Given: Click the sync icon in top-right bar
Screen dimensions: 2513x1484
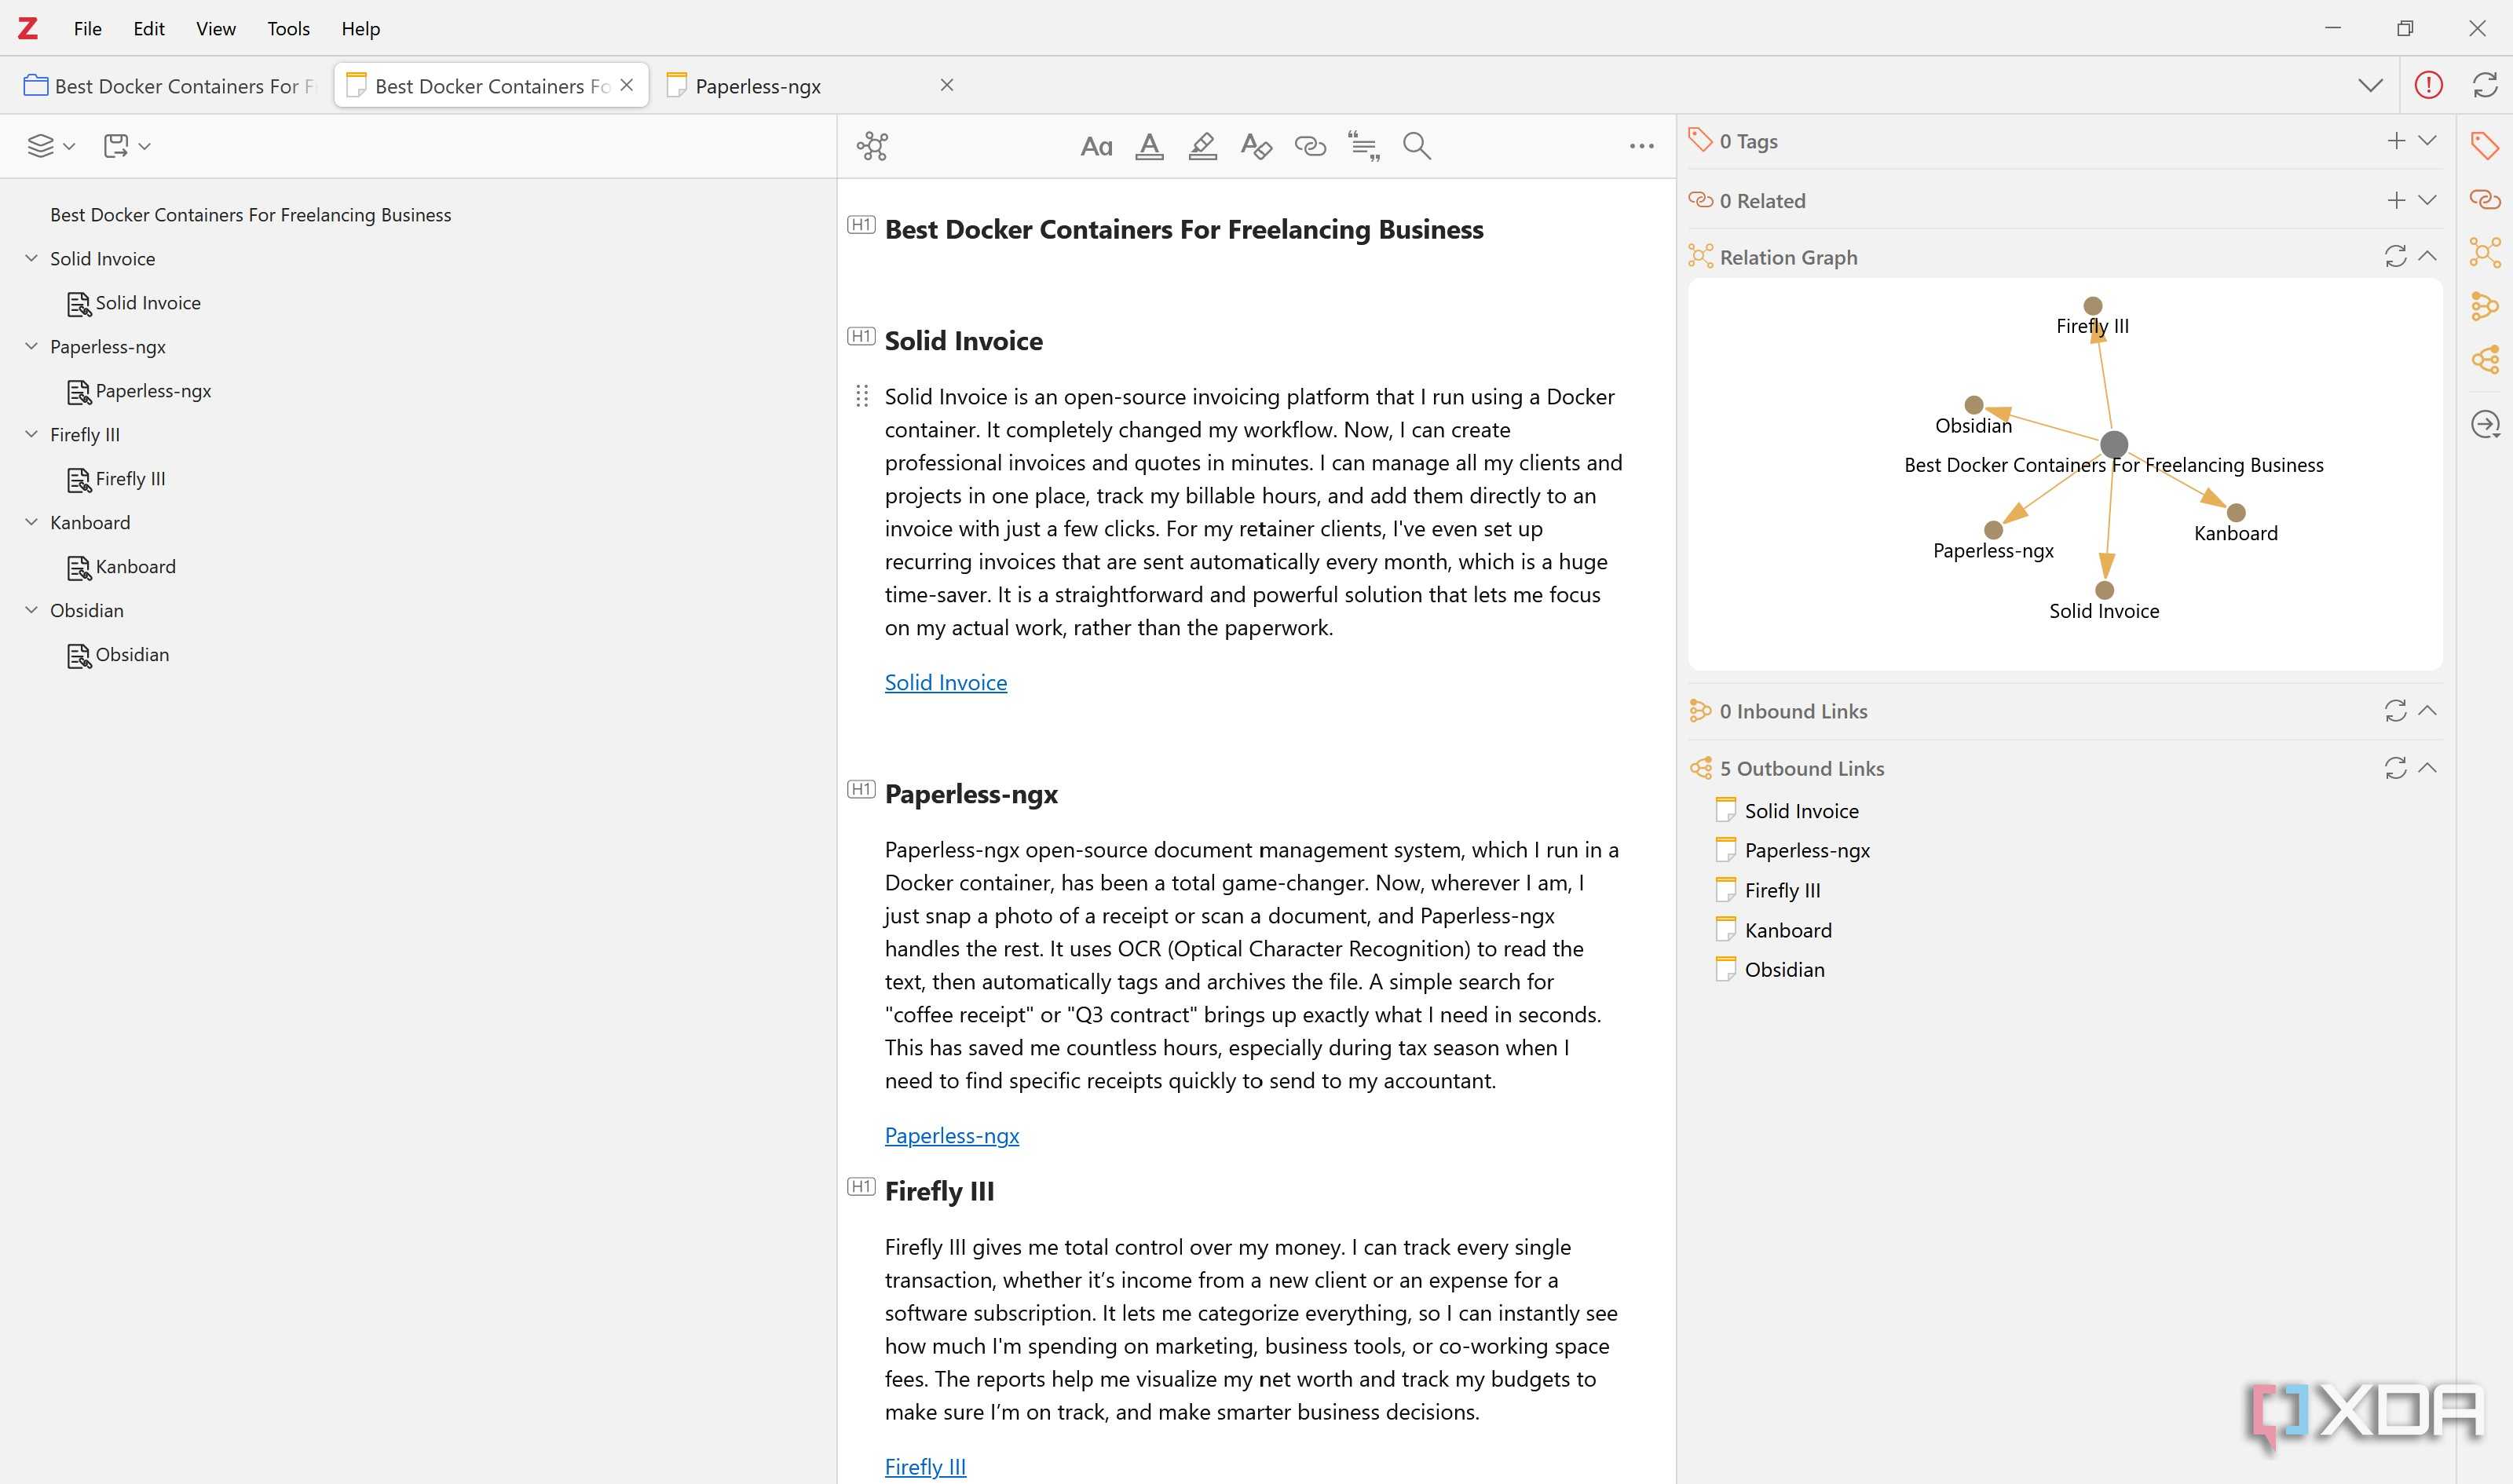Looking at the screenshot, I should (x=2485, y=85).
